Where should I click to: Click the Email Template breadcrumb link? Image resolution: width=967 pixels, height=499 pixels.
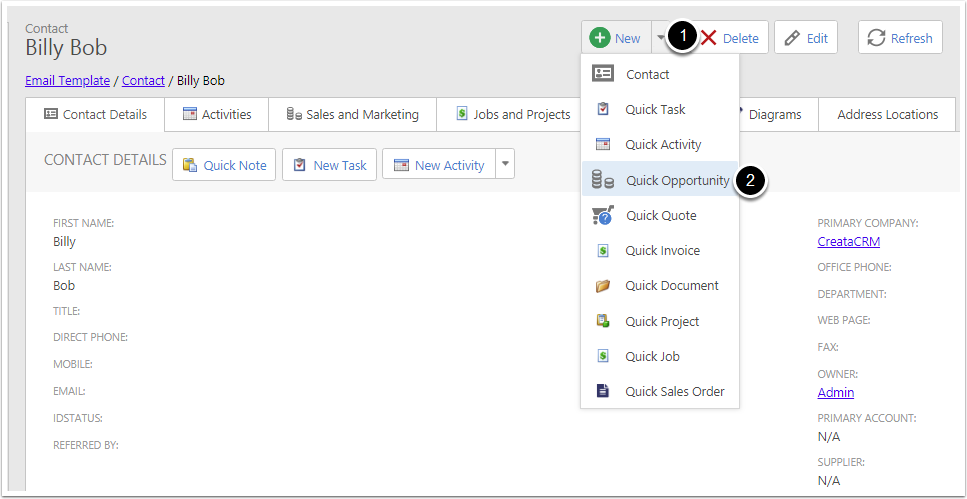tap(67, 80)
